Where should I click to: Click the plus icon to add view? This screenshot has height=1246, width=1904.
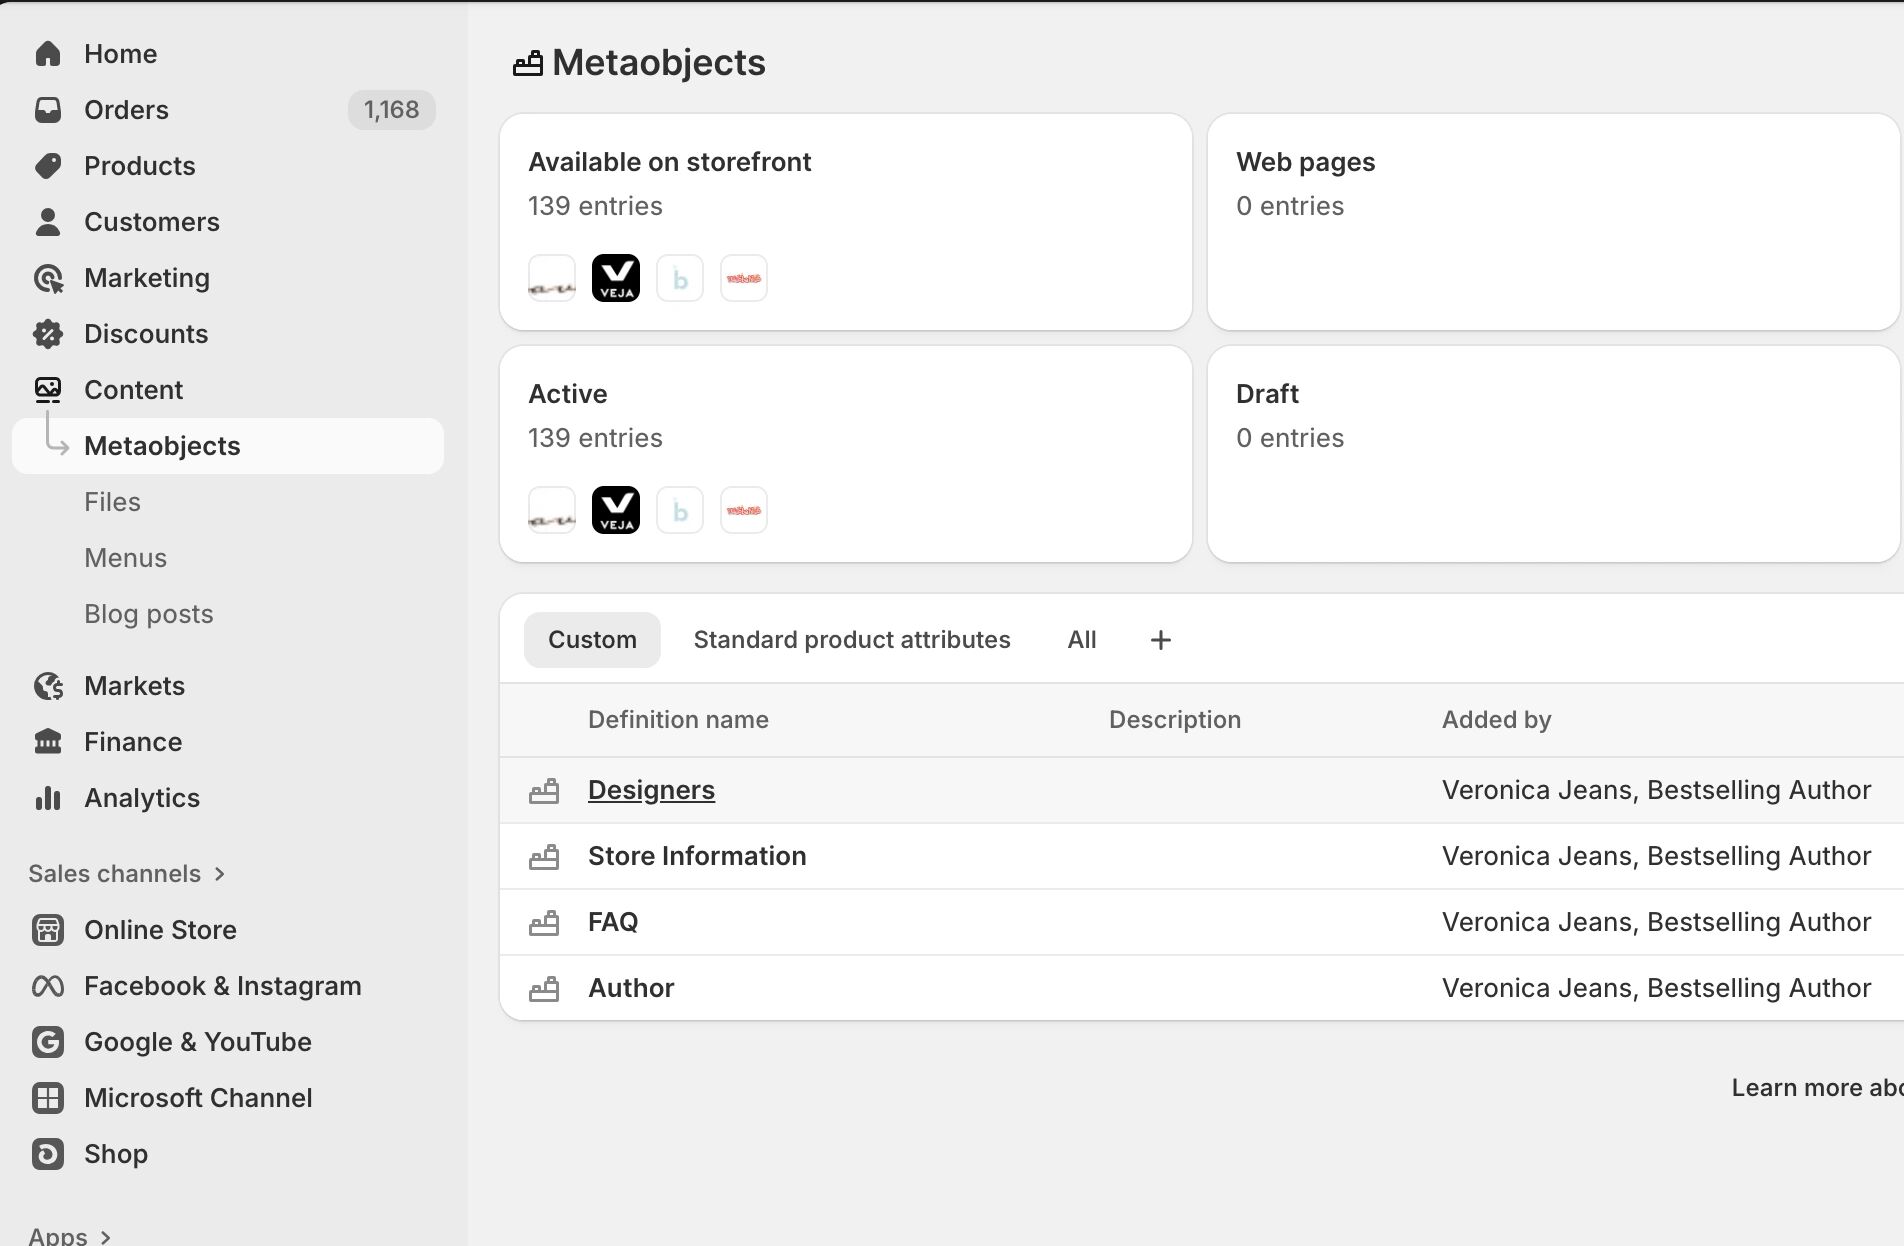(1160, 640)
